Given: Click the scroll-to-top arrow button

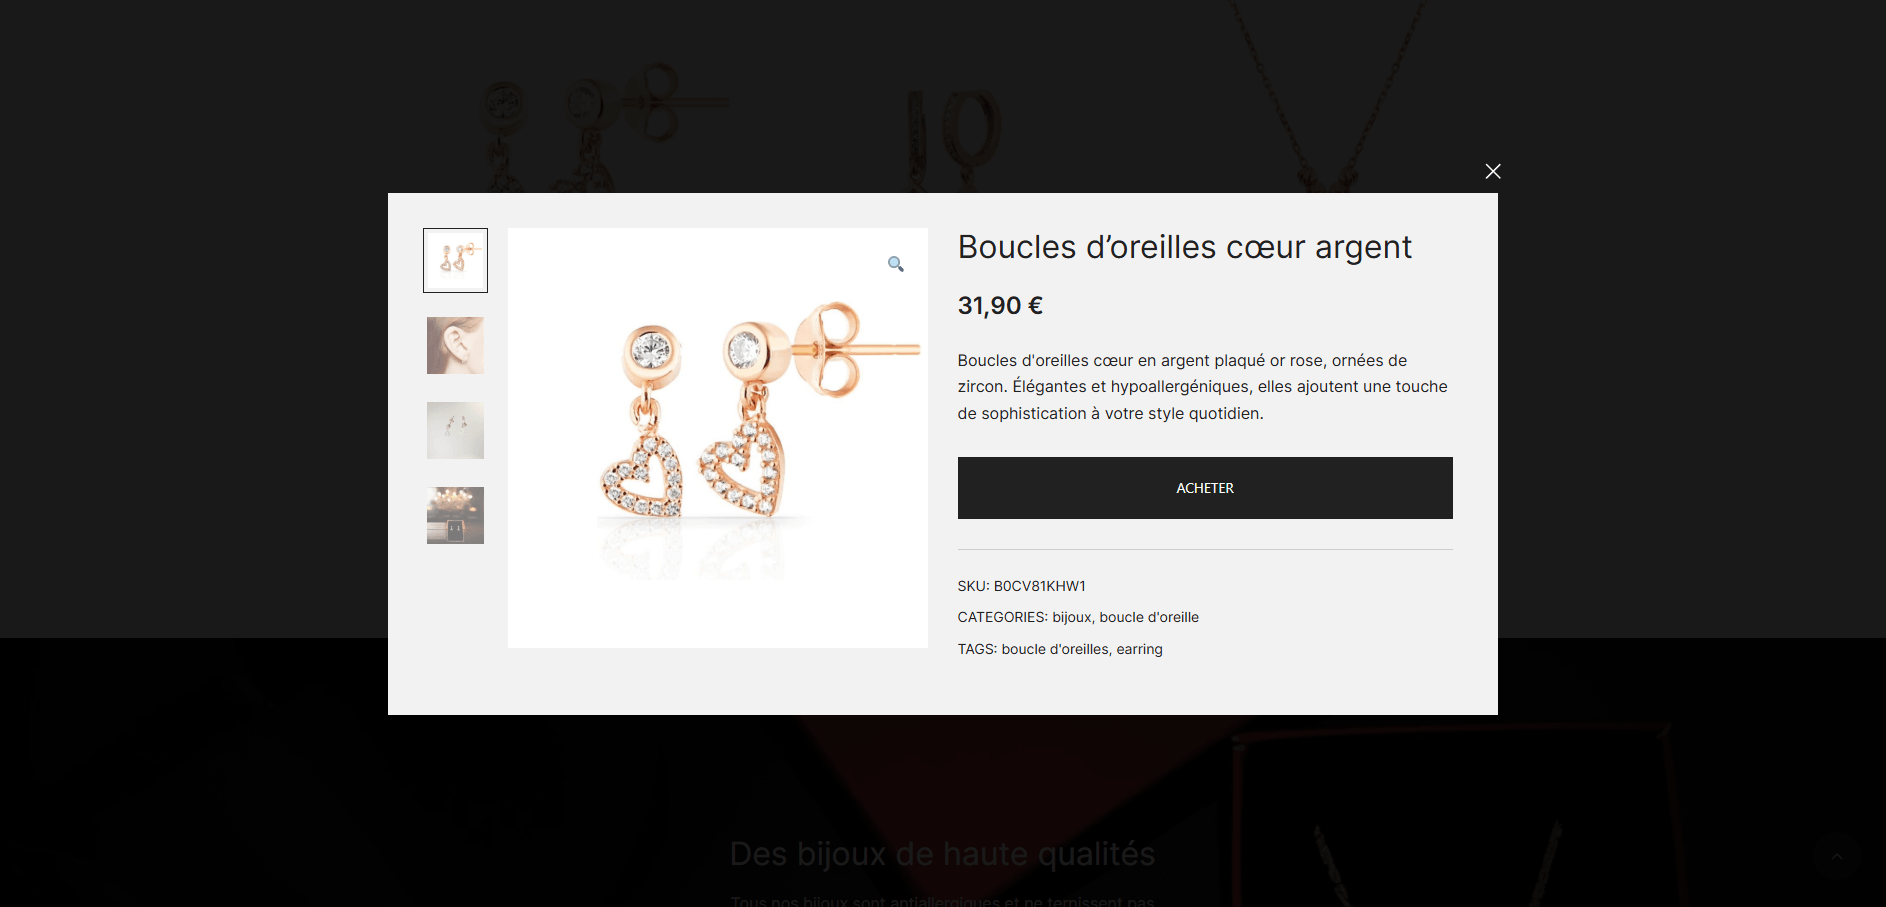Looking at the screenshot, I should (x=1836, y=856).
